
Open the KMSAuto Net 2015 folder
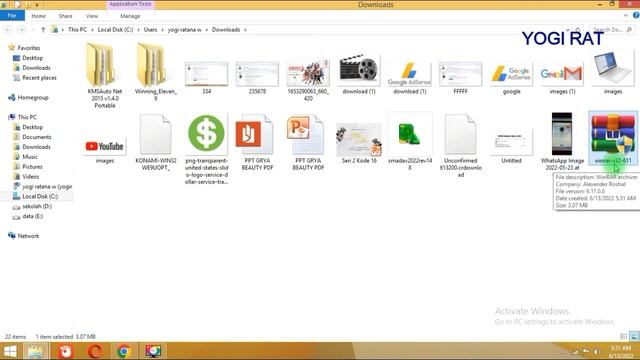[x=104, y=76]
